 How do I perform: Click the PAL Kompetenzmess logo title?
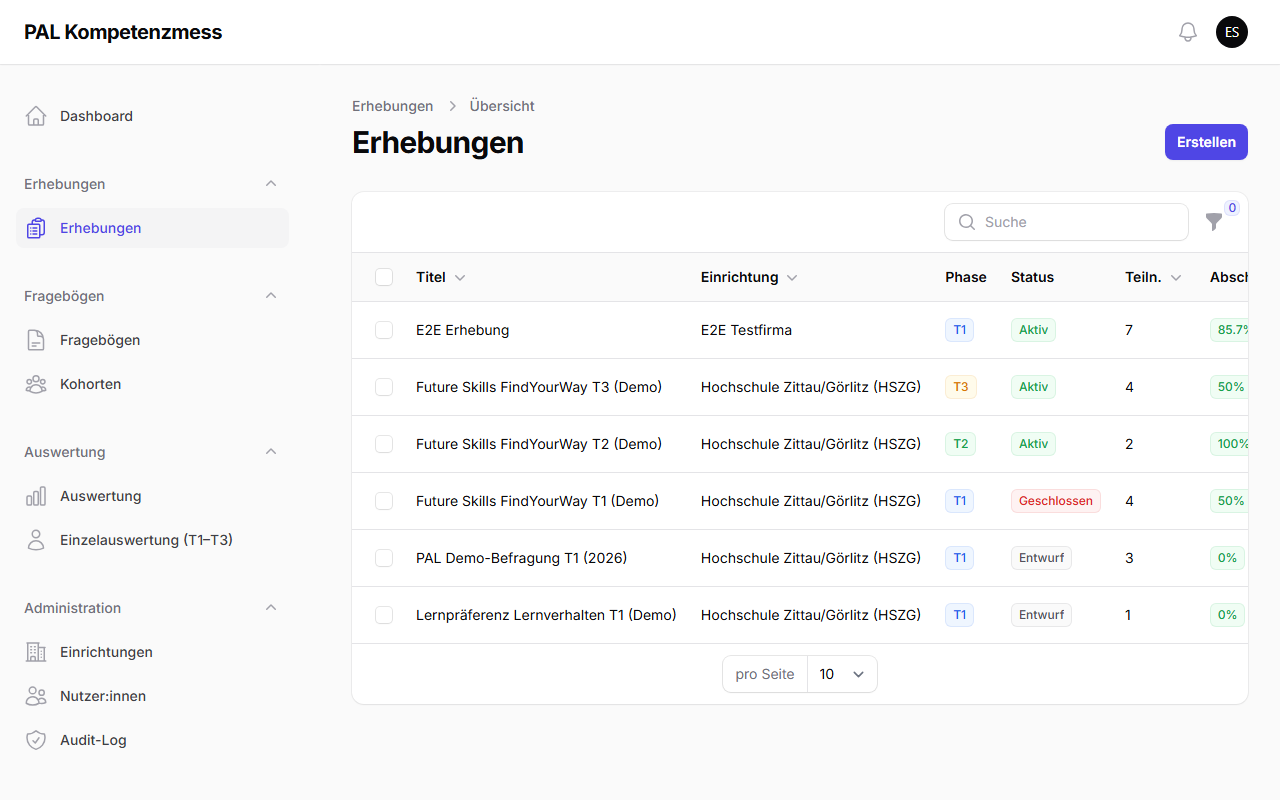tap(123, 32)
